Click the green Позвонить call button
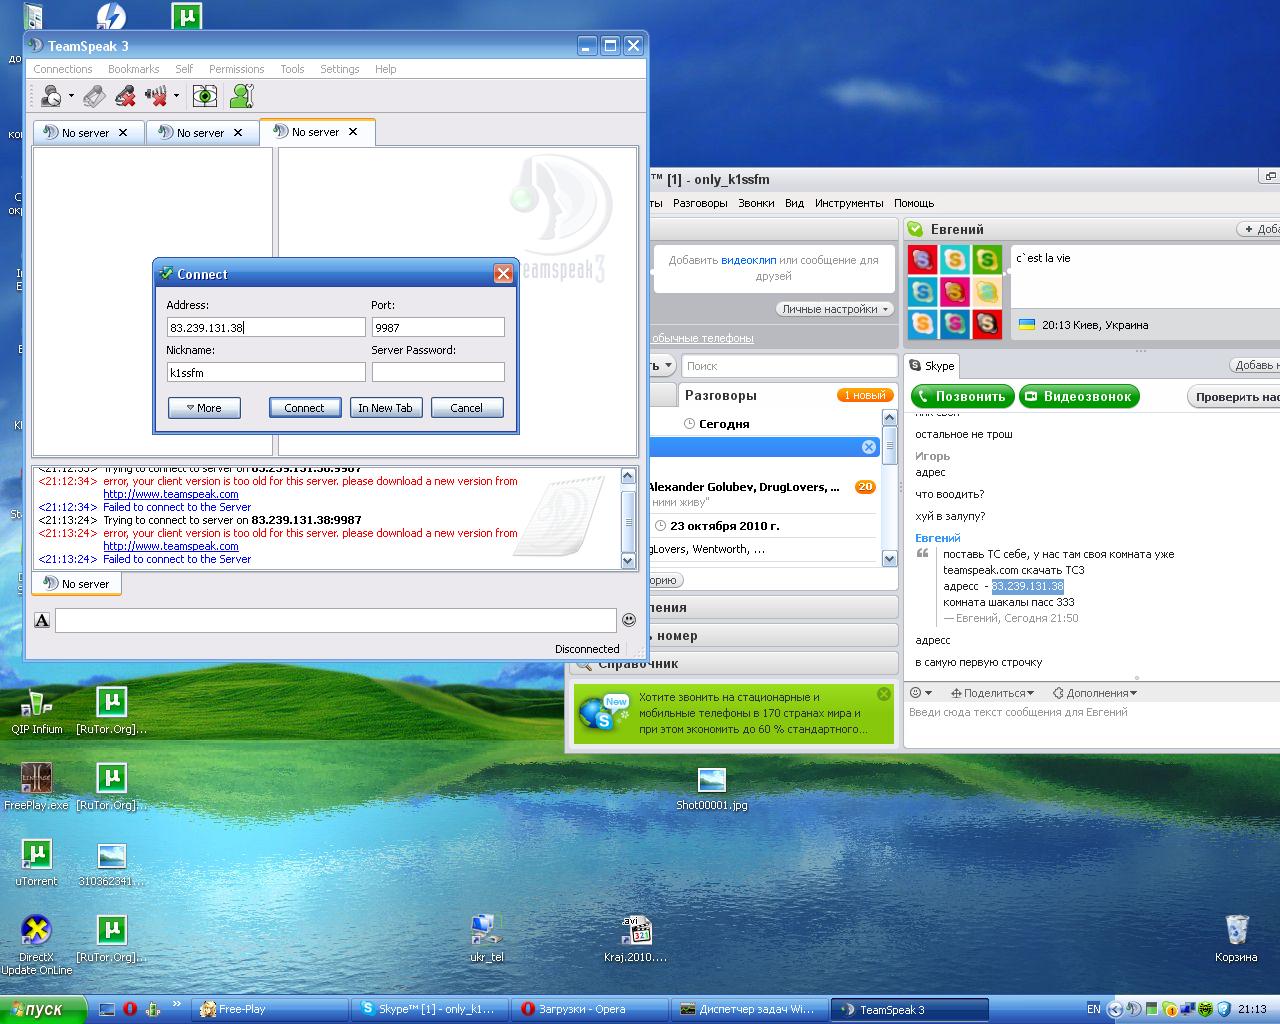 click(962, 396)
